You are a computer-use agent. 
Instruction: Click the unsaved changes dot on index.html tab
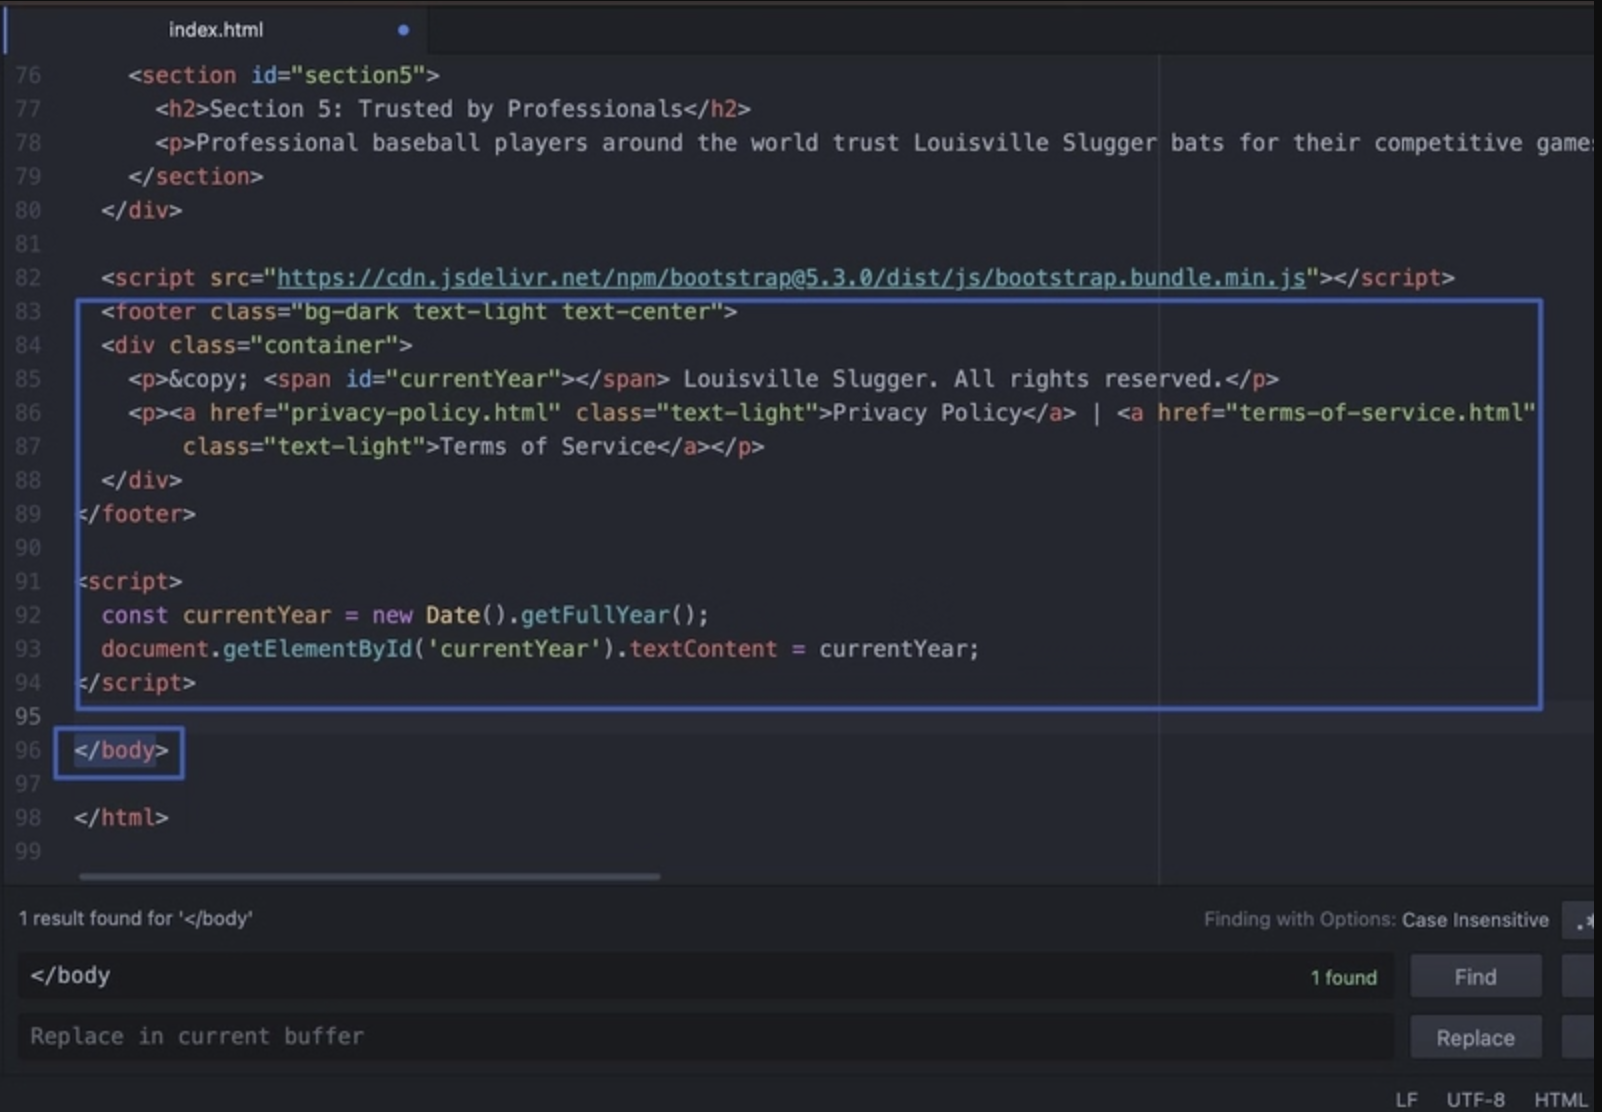pyautogui.click(x=403, y=30)
